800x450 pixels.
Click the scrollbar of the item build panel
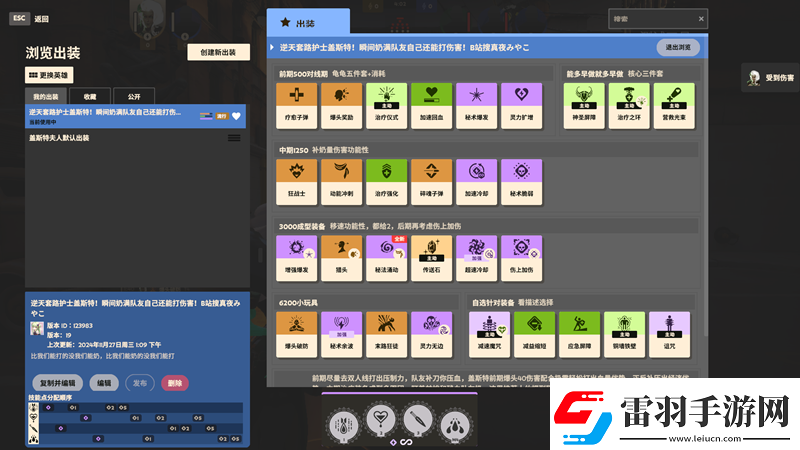705,199
